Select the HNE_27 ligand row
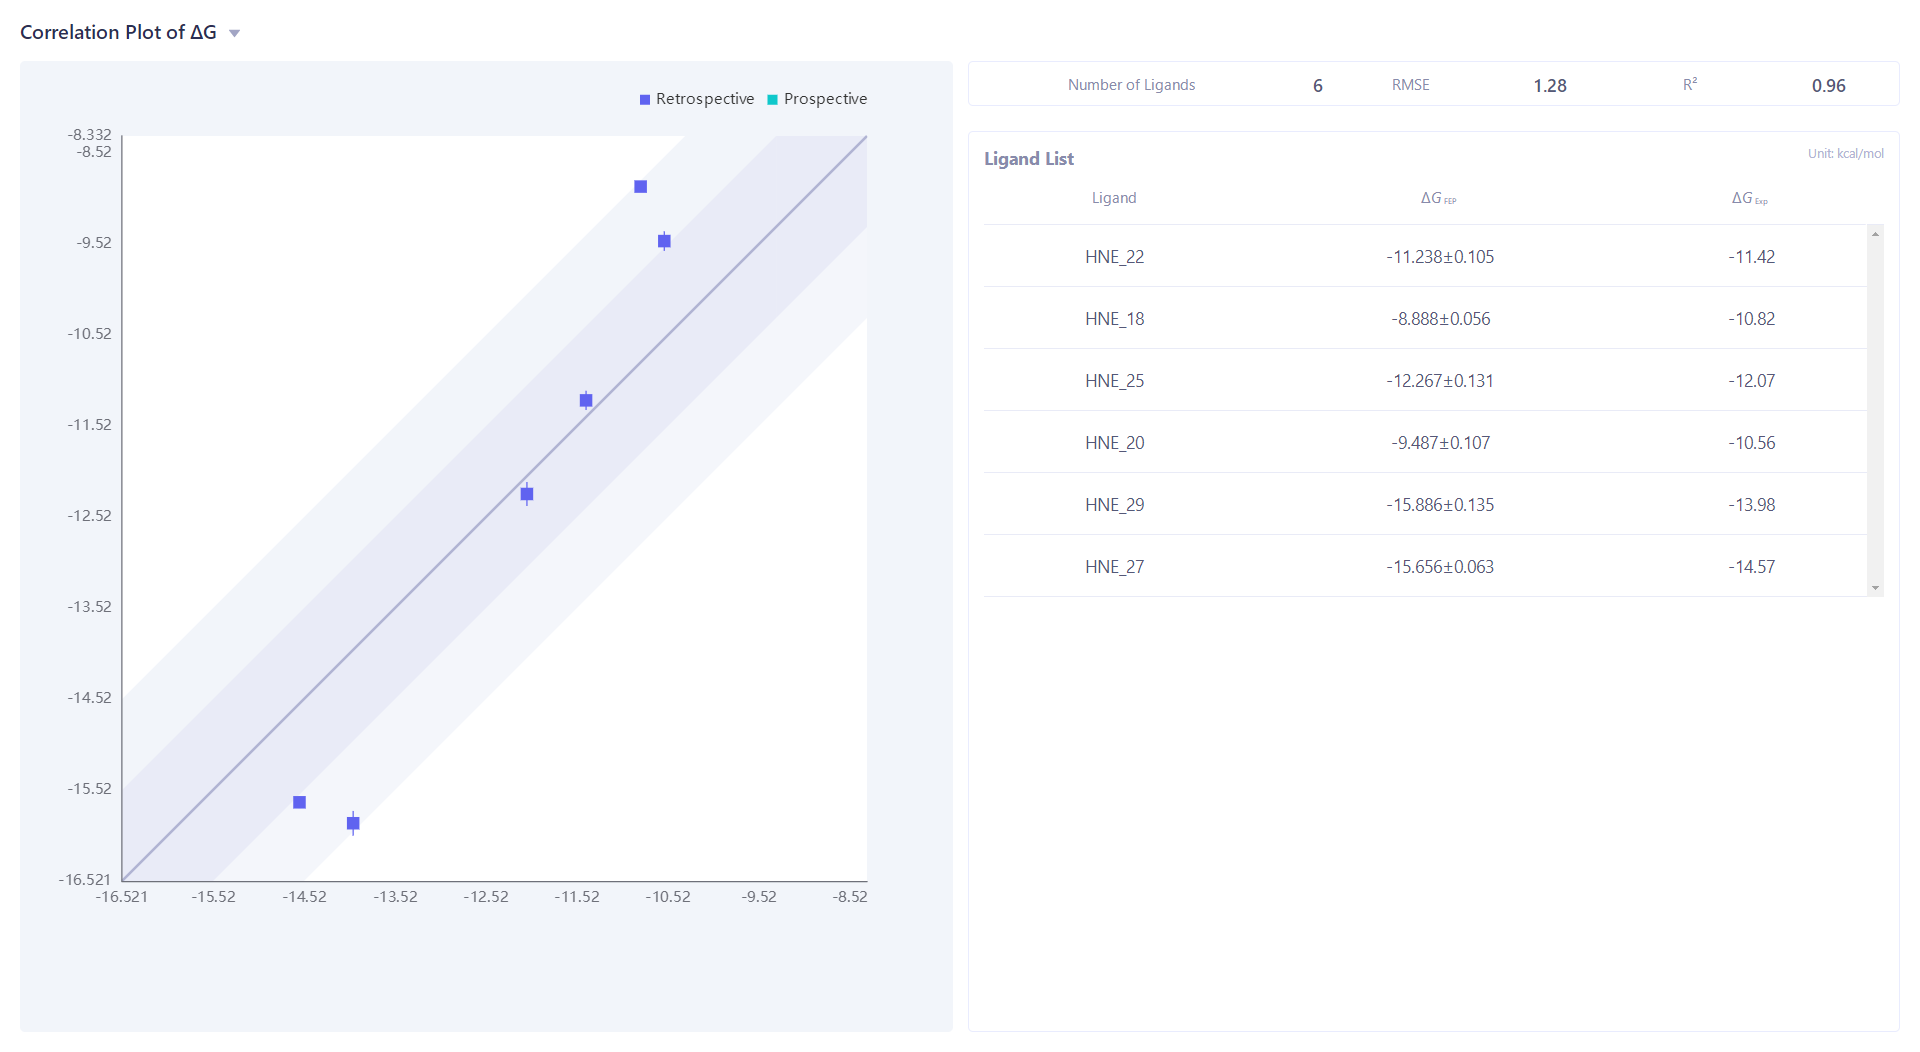The height and width of the screenshot is (1052, 1920). click(x=1114, y=567)
